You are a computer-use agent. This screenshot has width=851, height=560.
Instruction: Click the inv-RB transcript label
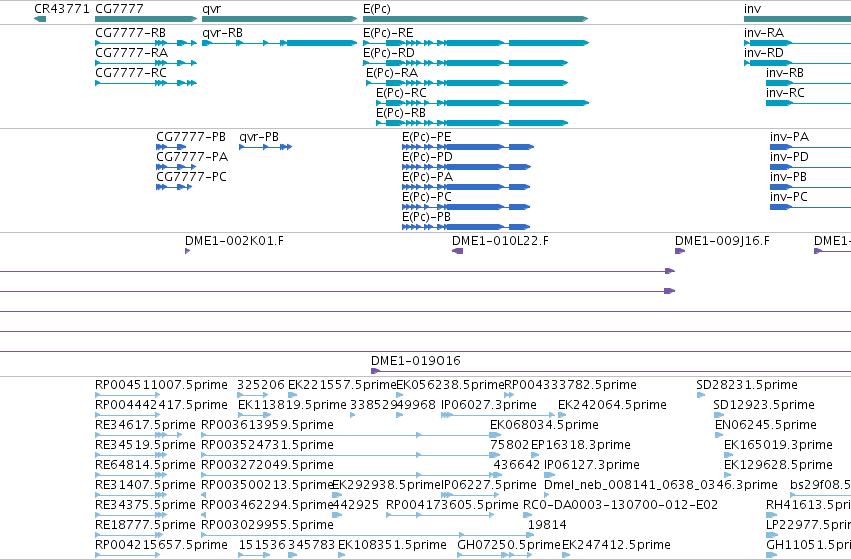click(785, 73)
